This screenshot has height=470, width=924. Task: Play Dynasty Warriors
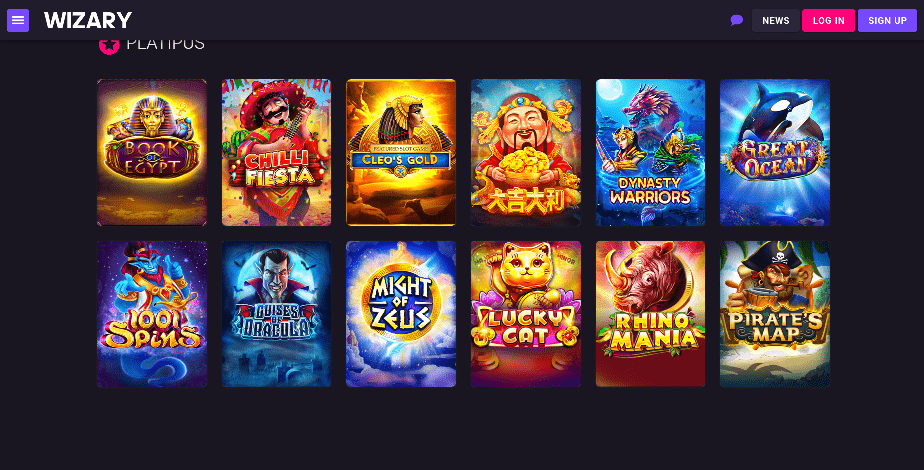tap(651, 153)
